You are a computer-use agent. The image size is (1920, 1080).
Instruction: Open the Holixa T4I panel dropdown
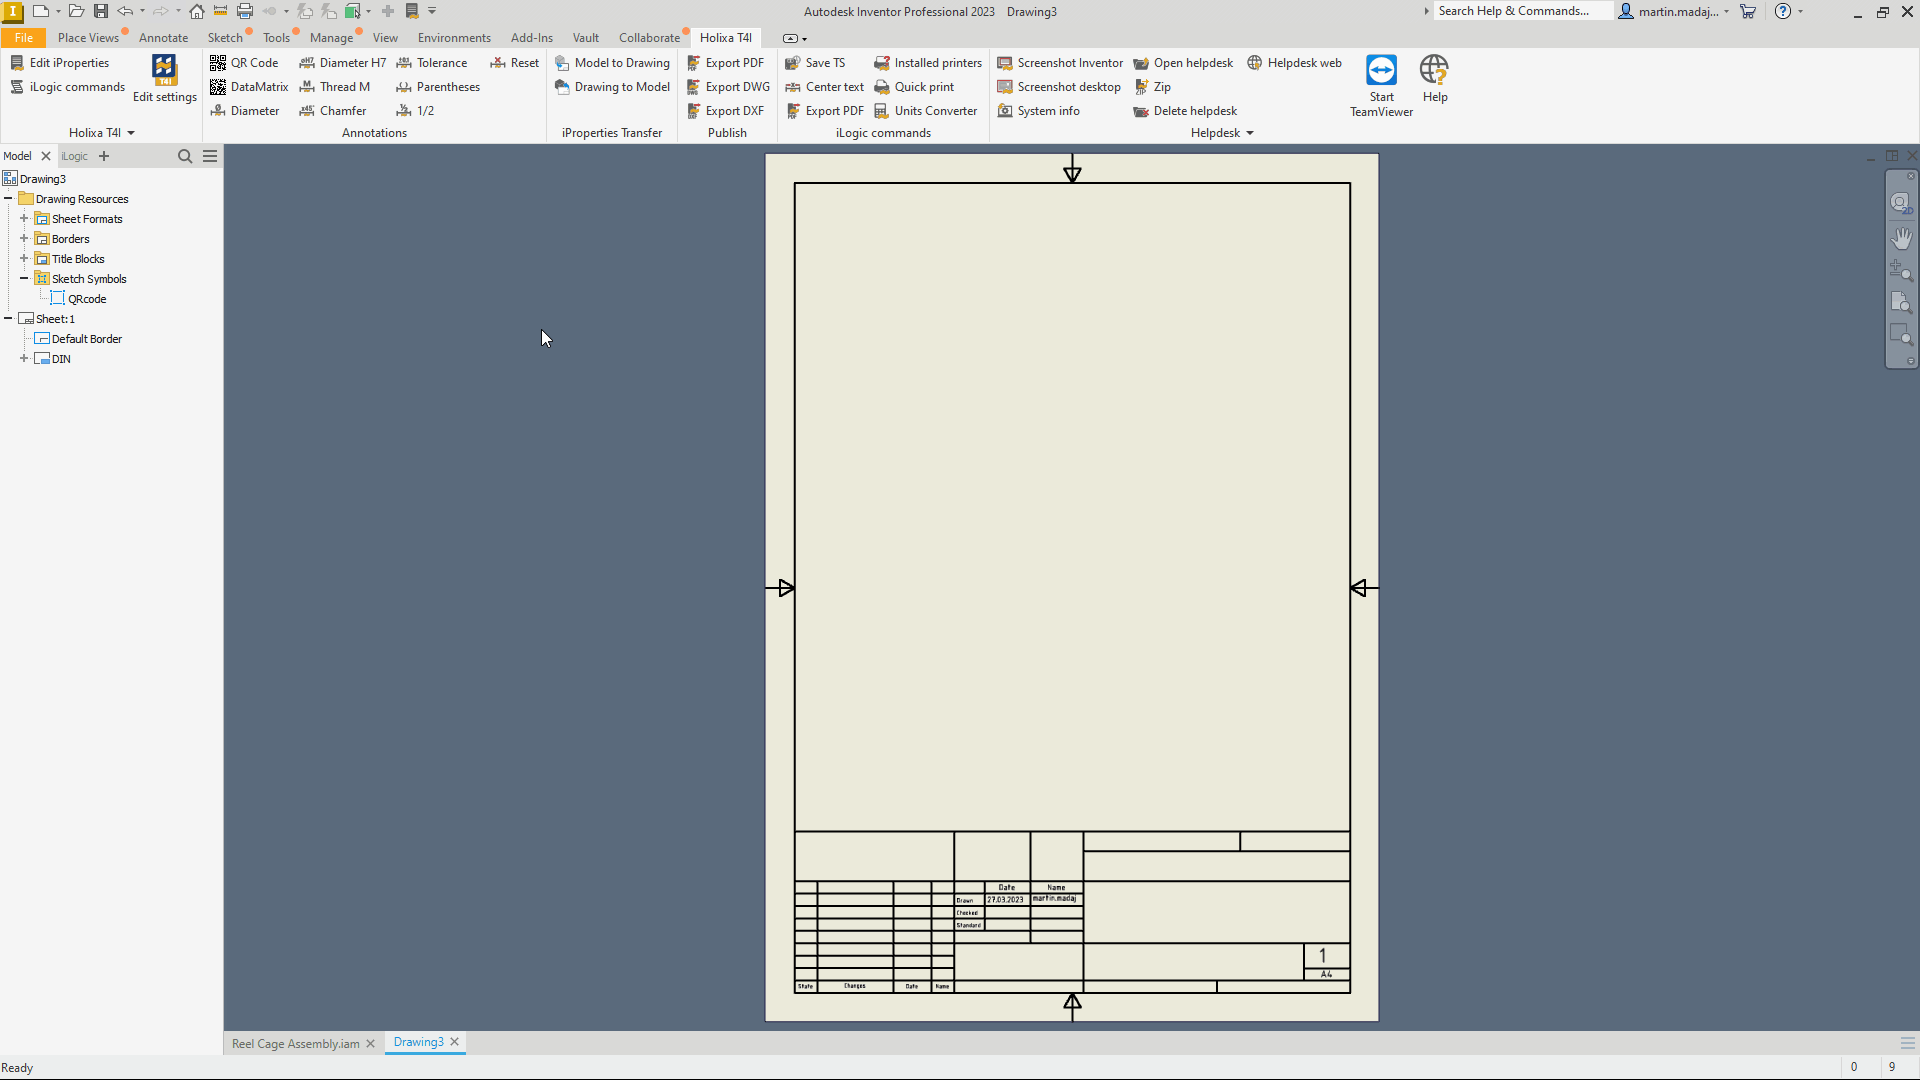(x=131, y=133)
